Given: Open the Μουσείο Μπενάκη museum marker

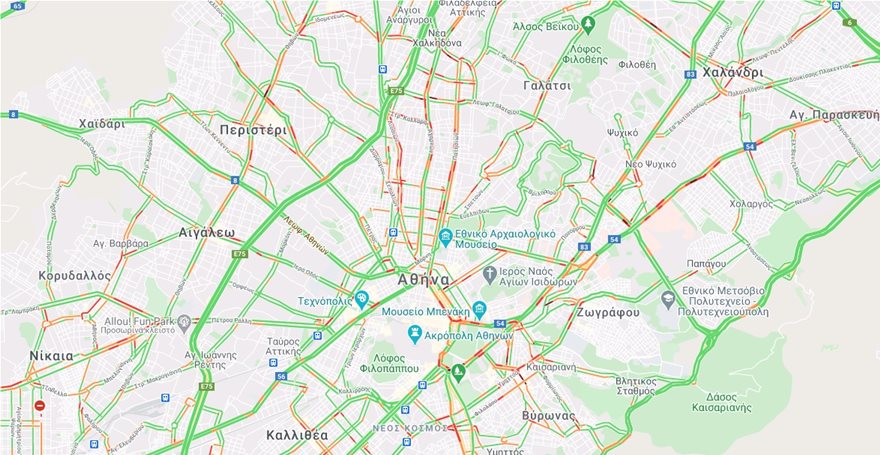Looking at the screenshot, I should click(x=479, y=310).
